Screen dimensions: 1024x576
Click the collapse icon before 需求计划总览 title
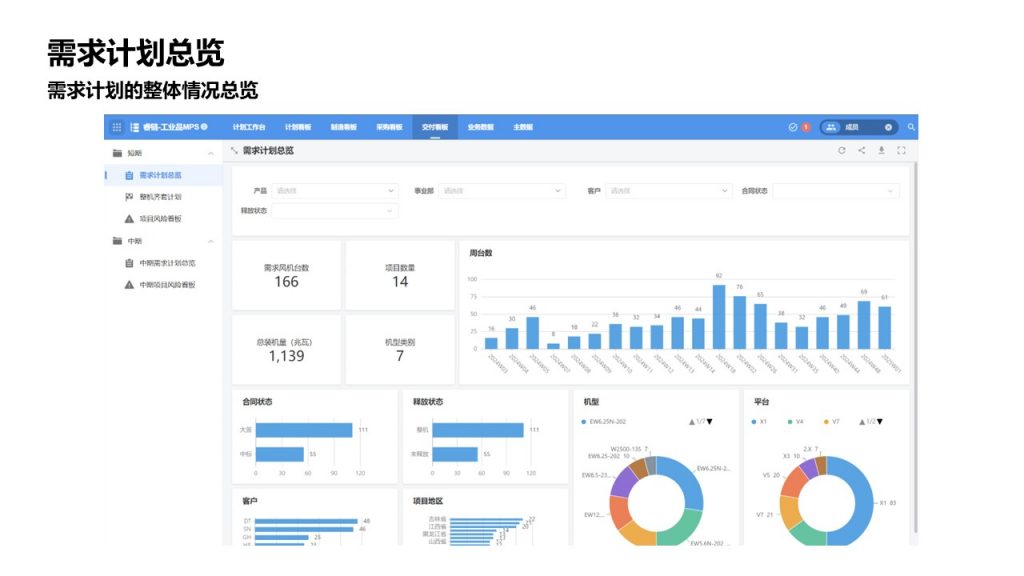point(234,150)
